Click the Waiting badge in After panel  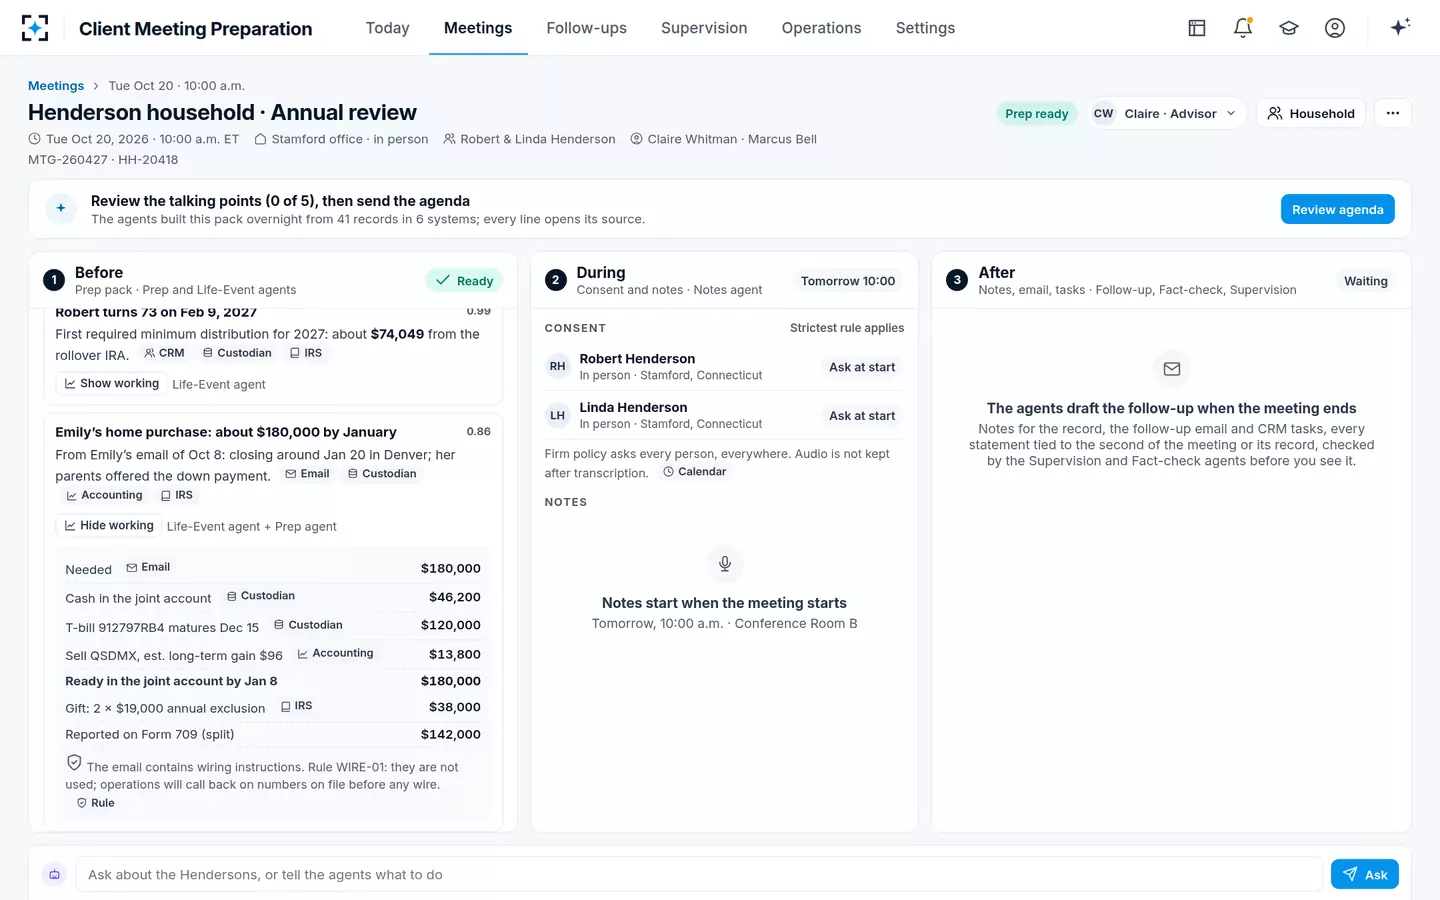(x=1366, y=281)
